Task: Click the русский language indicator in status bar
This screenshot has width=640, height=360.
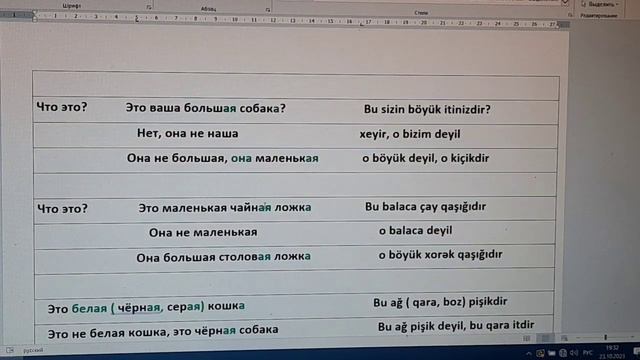Action: pos(33,350)
